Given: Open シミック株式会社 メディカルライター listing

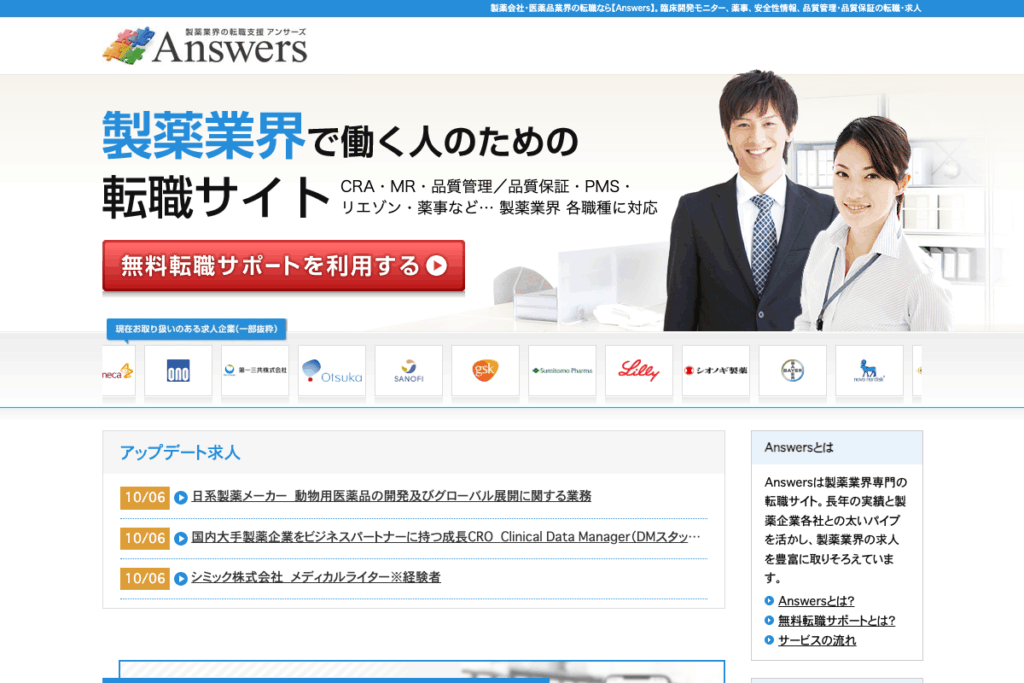Looking at the screenshot, I should click(x=316, y=578).
